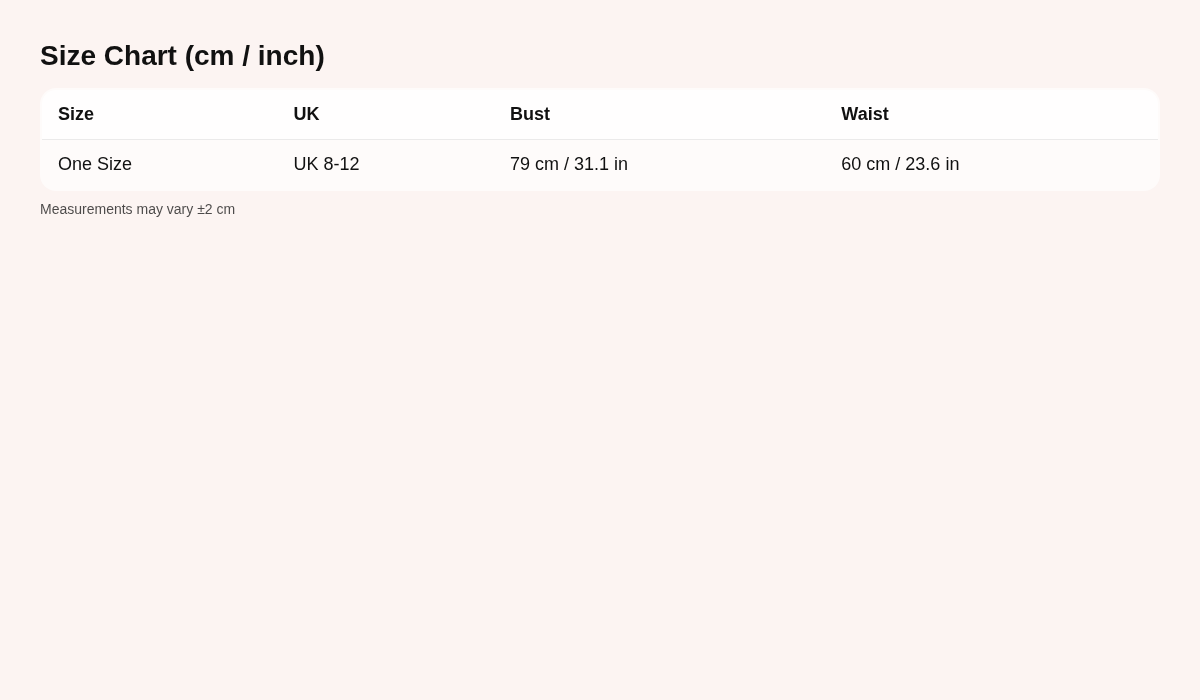Click the Bust column header
This screenshot has width=1200, height=700.
(x=530, y=114)
